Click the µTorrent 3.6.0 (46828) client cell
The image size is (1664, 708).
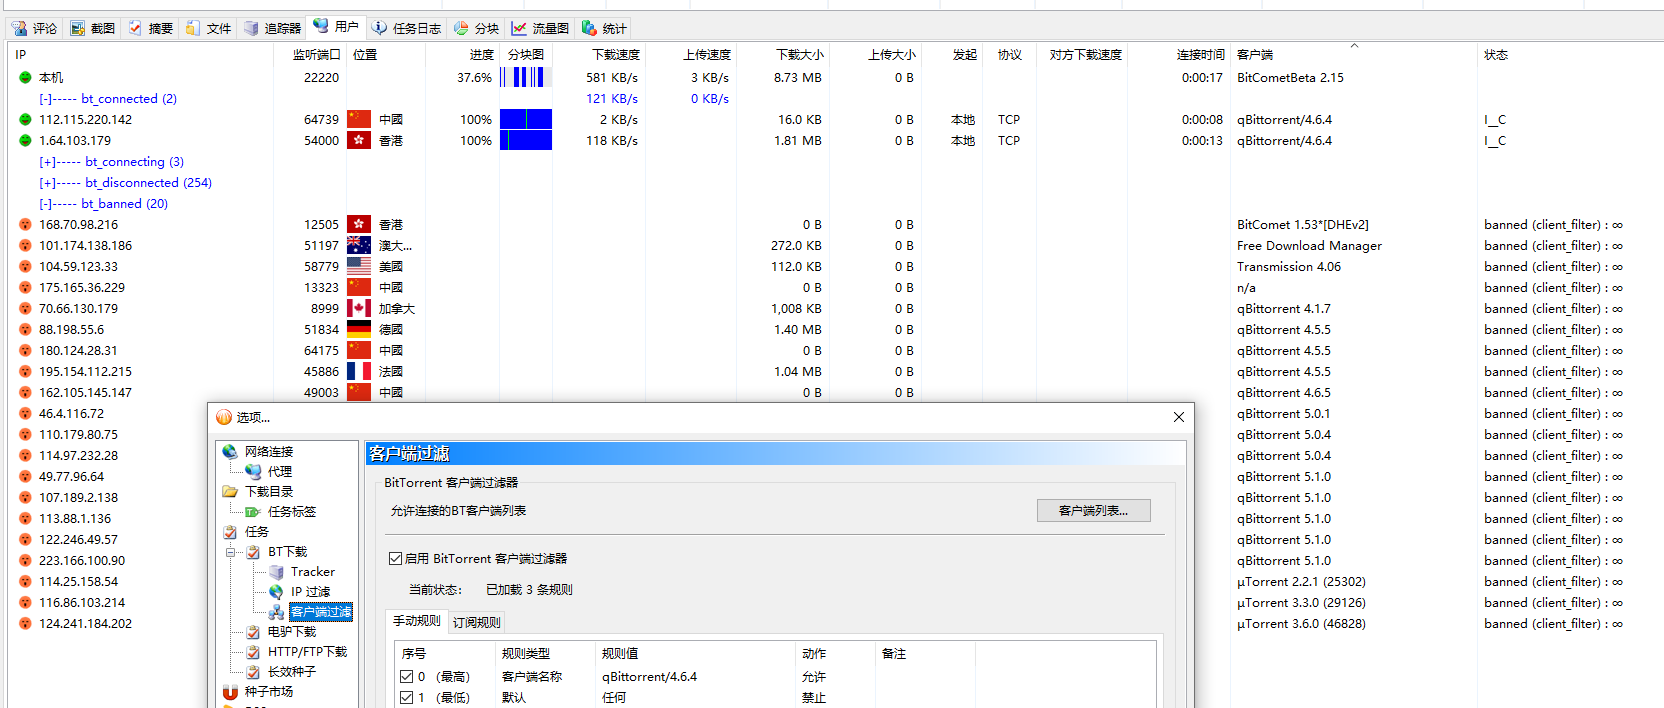click(x=1301, y=623)
